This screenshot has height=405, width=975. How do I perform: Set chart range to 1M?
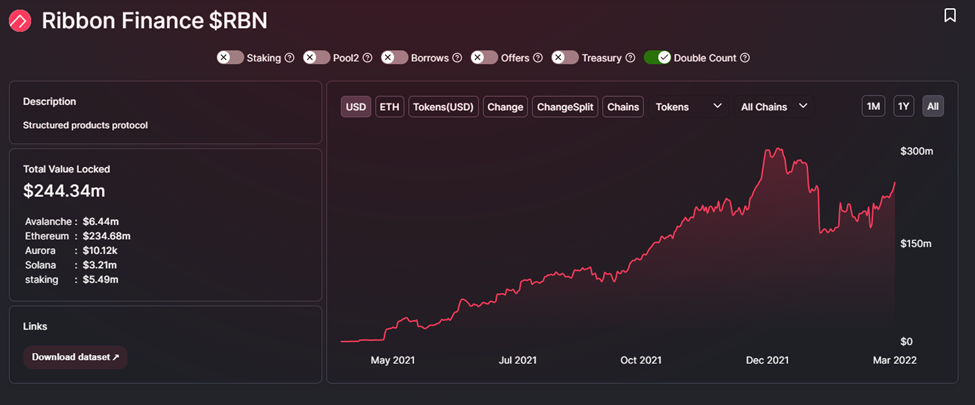pyautogui.click(x=873, y=106)
